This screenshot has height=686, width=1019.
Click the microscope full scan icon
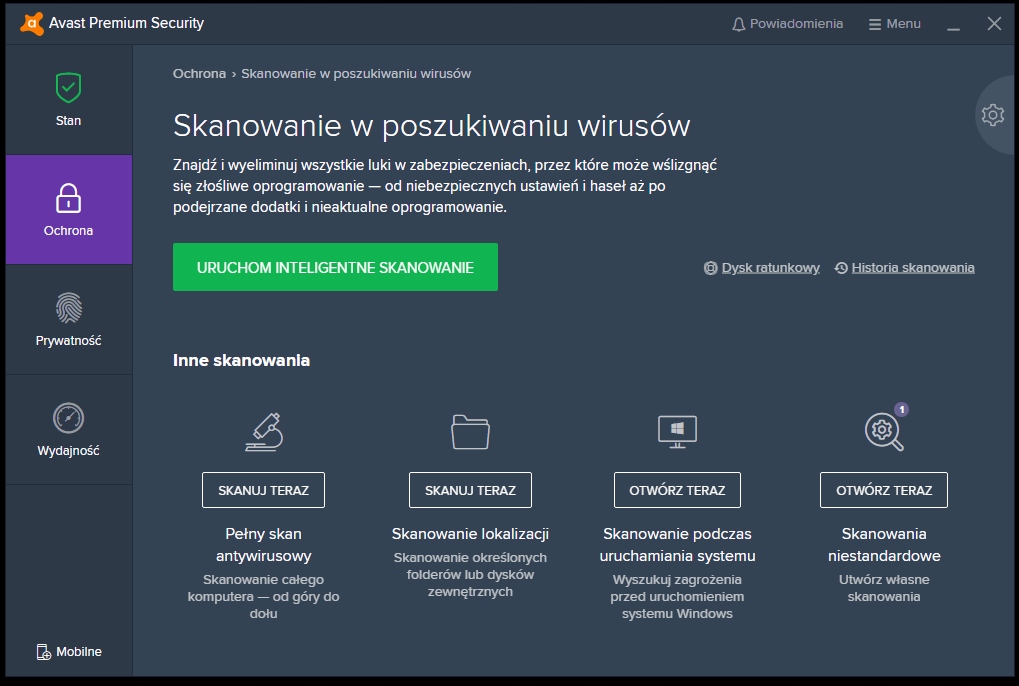click(x=263, y=432)
